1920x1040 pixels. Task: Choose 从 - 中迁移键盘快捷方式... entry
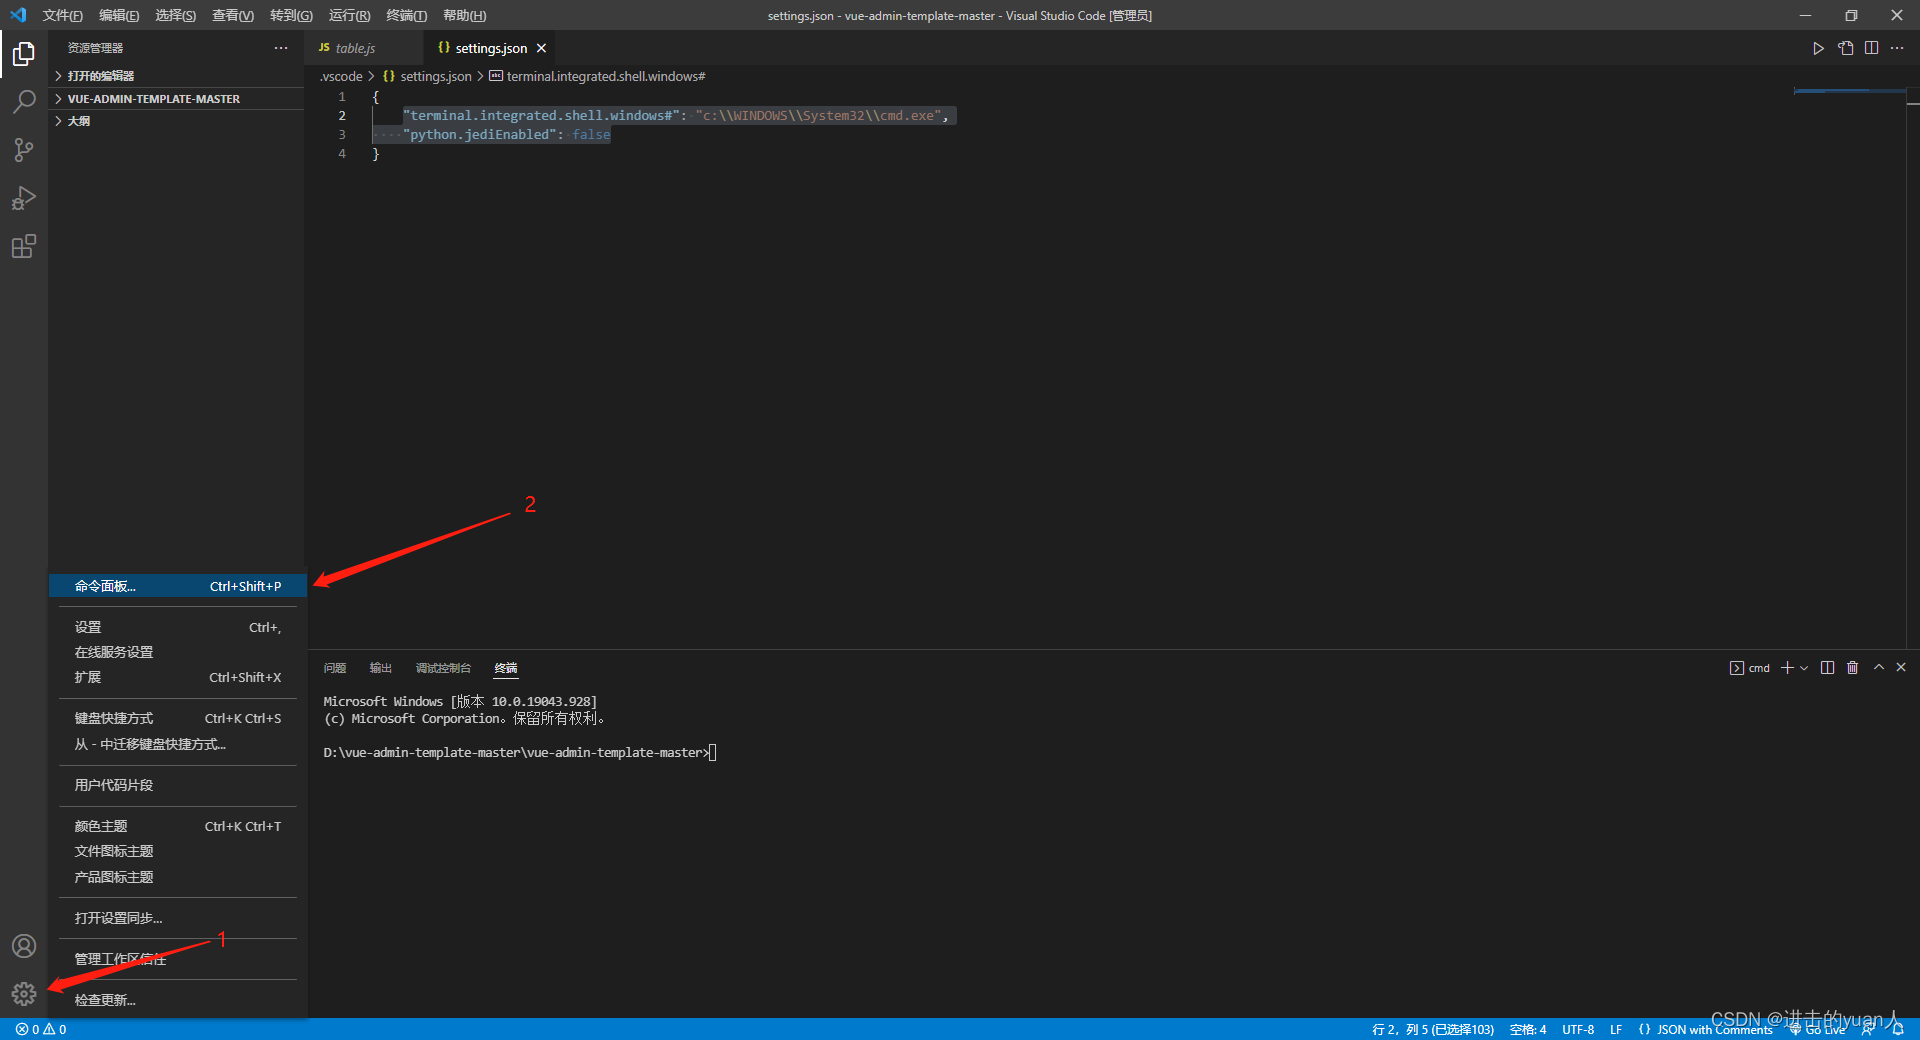click(x=178, y=744)
